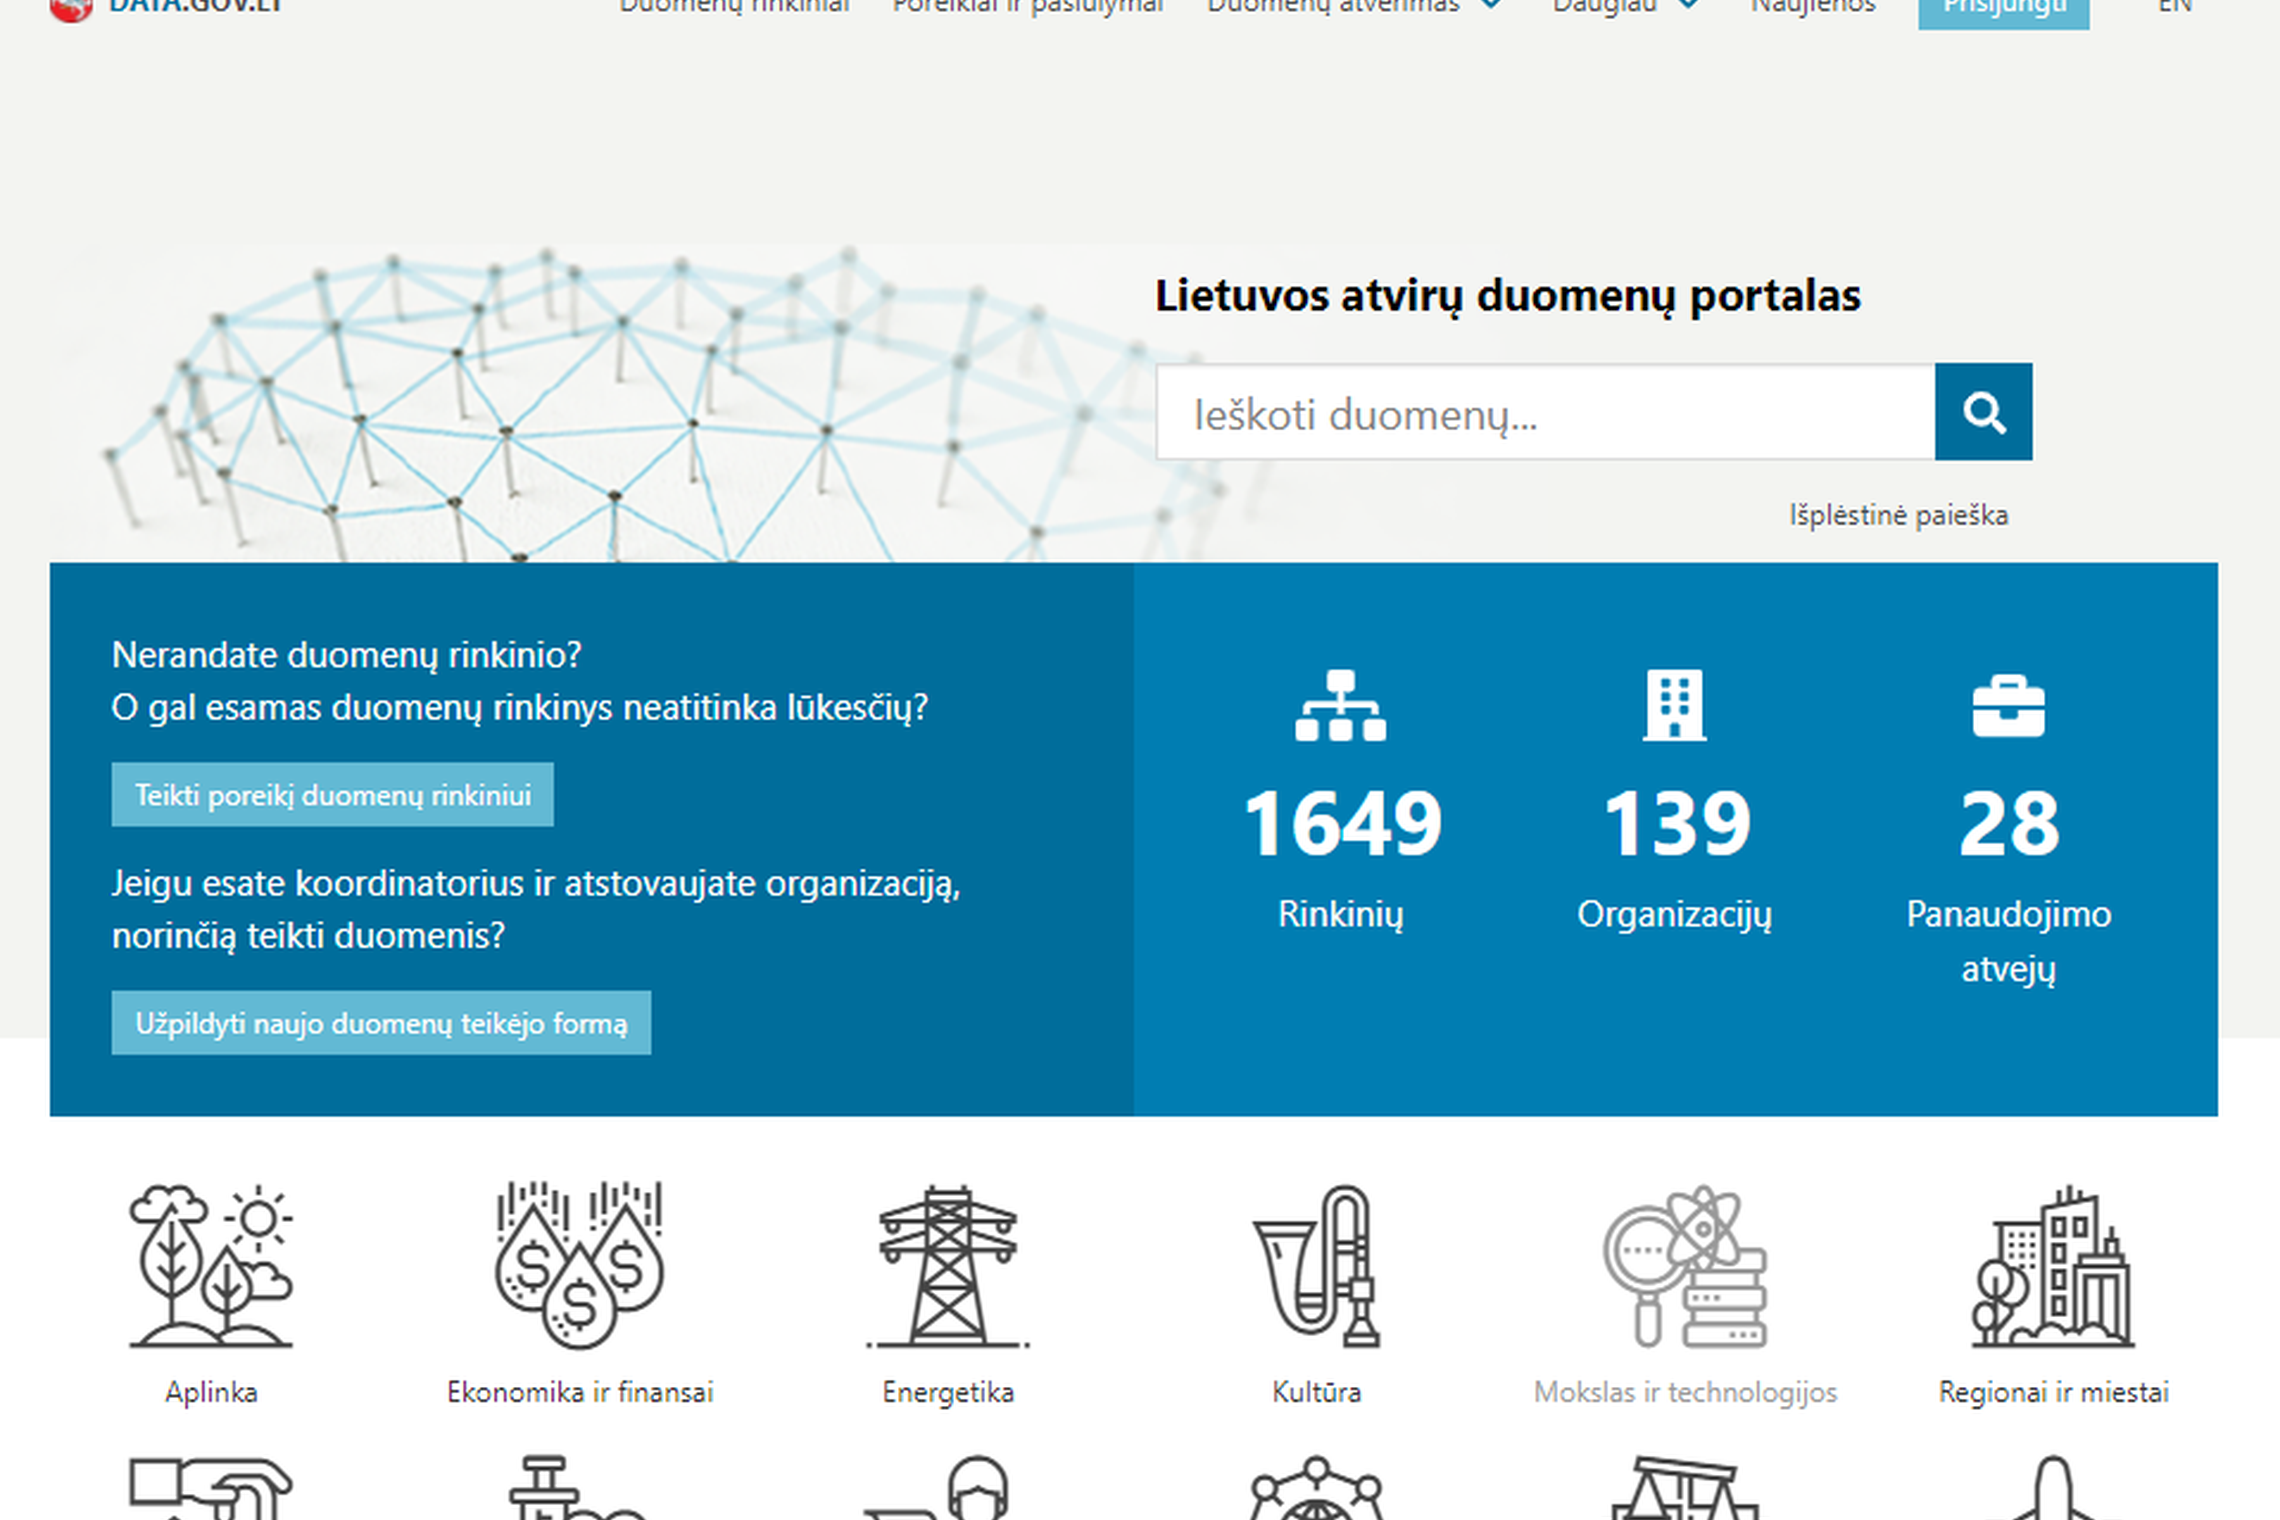
Task: Select the Aplinka category icon
Action: pyautogui.click(x=211, y=1266)
